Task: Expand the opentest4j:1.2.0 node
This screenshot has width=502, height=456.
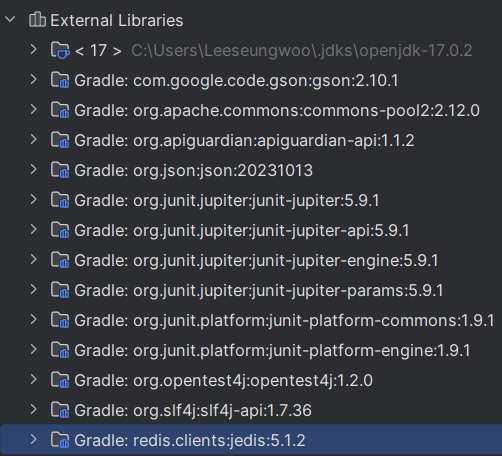Action: click(x=33, y=380)
